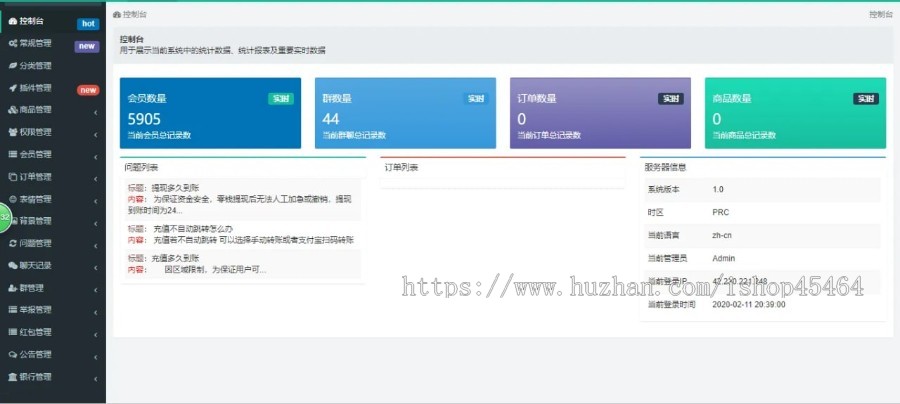Open the question titled 充值不自动跳转怎么办

coord(192,228)
